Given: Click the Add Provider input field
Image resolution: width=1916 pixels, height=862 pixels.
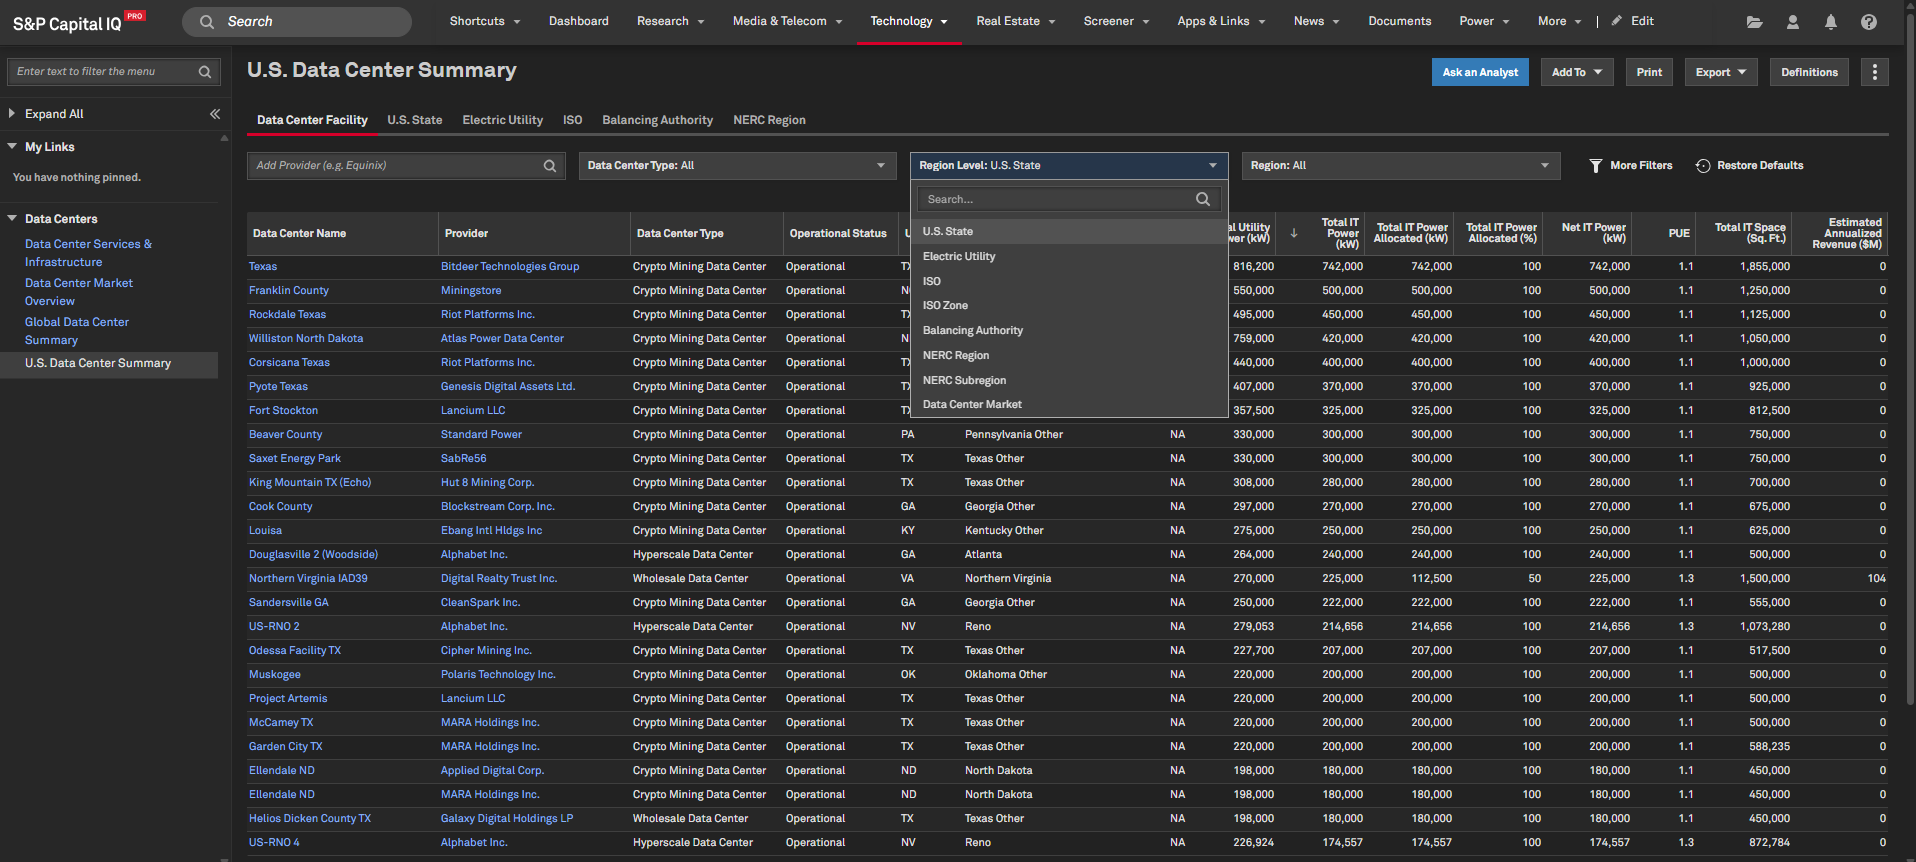Looking at the screenshot, I should pyautogui.click(x=406, y=166).
